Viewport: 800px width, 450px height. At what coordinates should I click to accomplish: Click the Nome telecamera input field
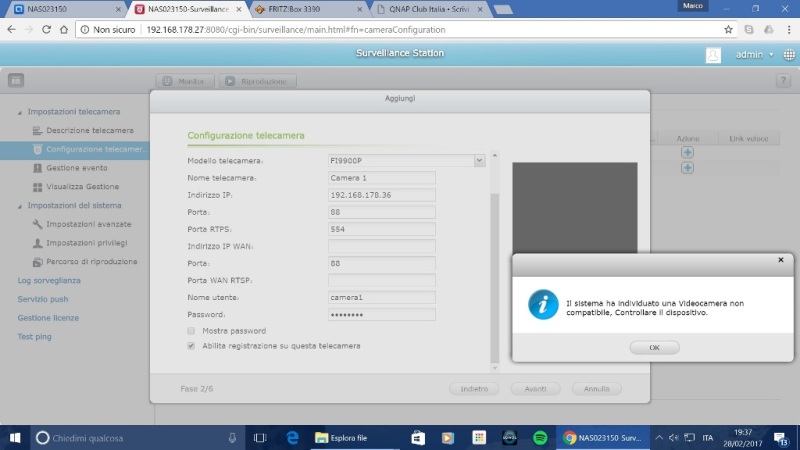pos(381,178)
